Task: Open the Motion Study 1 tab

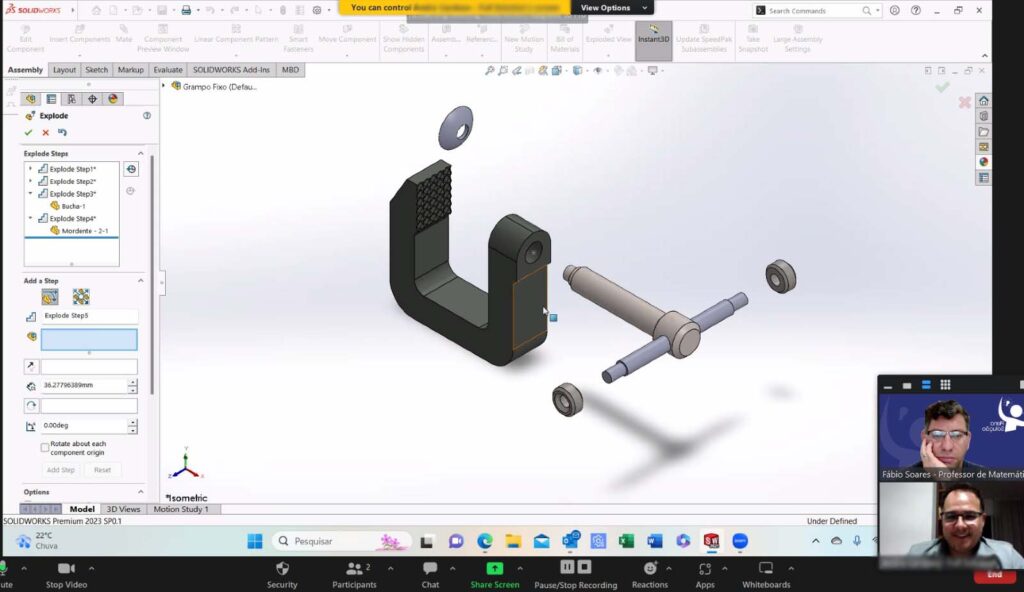Action: (x=182, y=509)
